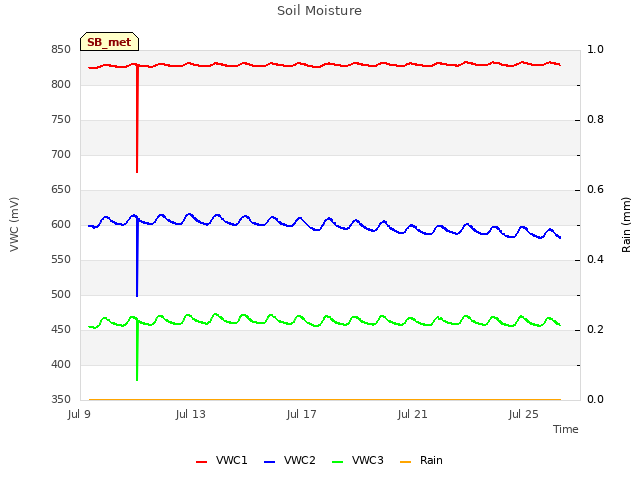Screen dimensions: 640x480
Task: Click the orange Rain legend swatch
Action: 405,462
